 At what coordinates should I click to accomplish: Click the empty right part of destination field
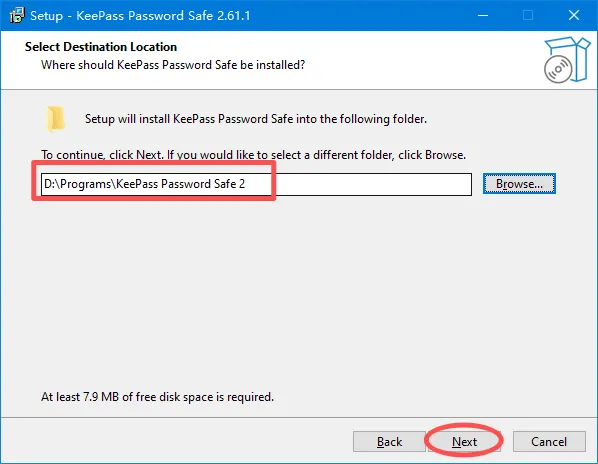click(374, 185)
